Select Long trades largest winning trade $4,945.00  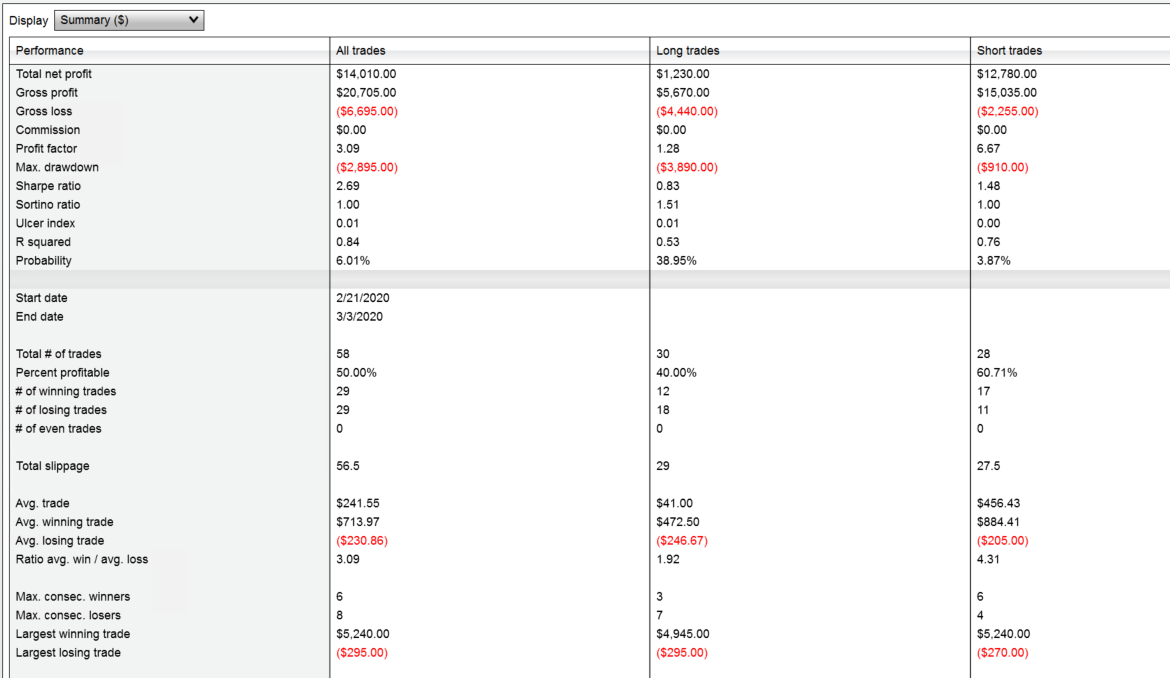coord(682,633)
